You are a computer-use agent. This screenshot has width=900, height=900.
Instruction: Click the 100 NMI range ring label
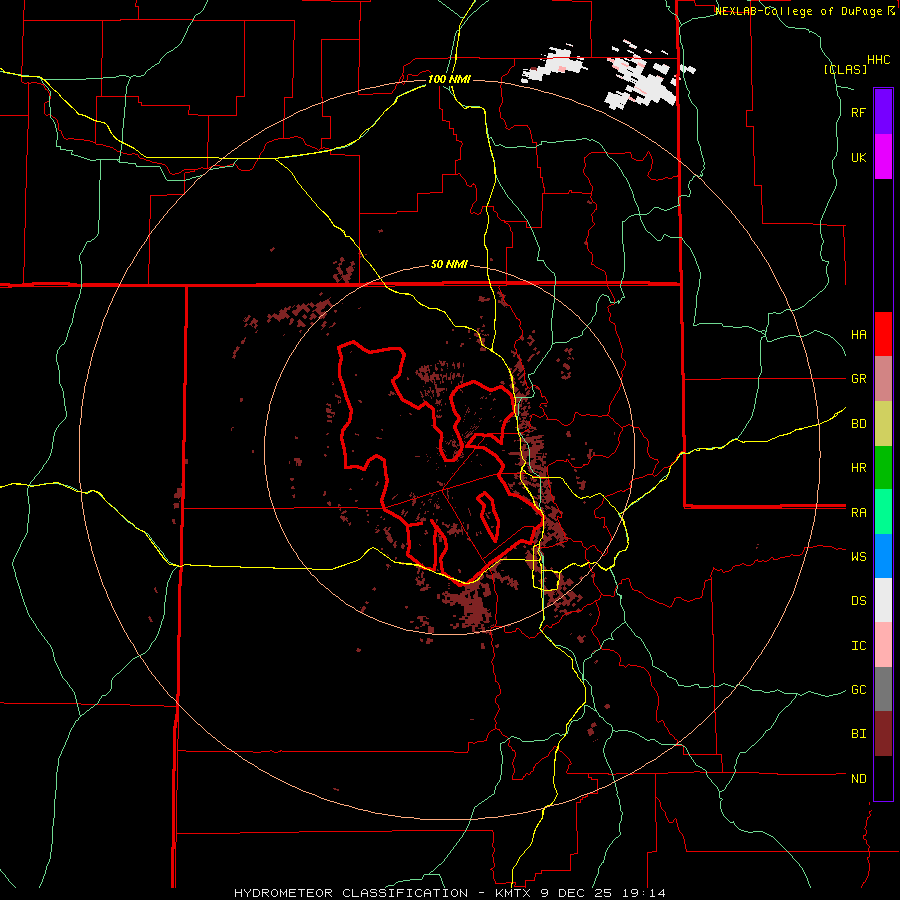449,79
